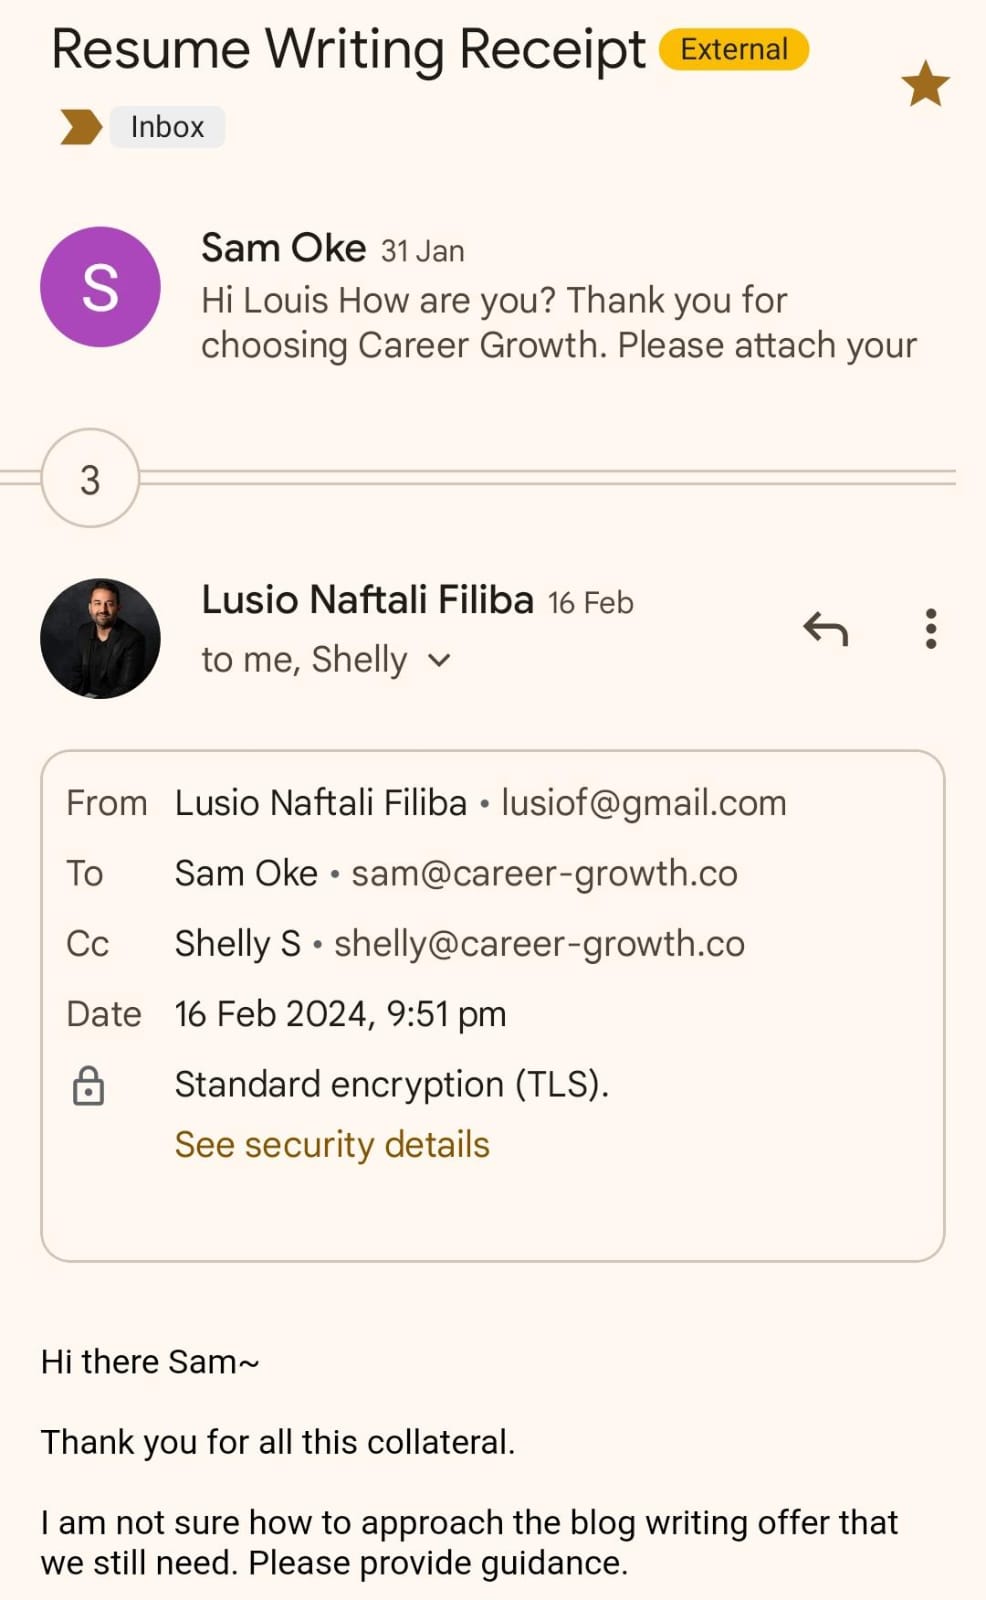Tap the "to me, Shelly" recipients line
Image resolution: width=986 pixels, height=1600 pixels.
(304, 660)
